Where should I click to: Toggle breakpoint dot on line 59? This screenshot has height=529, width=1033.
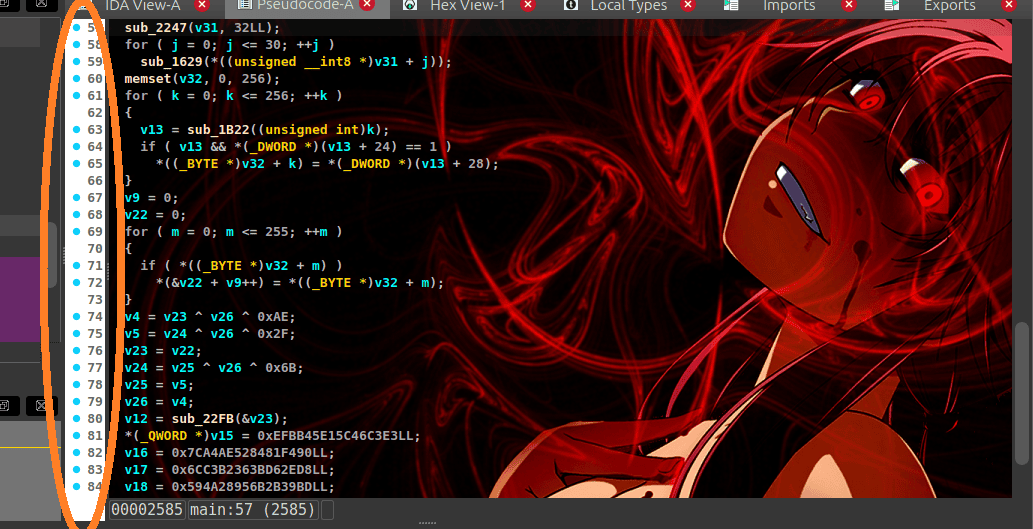tap(76, 61)
